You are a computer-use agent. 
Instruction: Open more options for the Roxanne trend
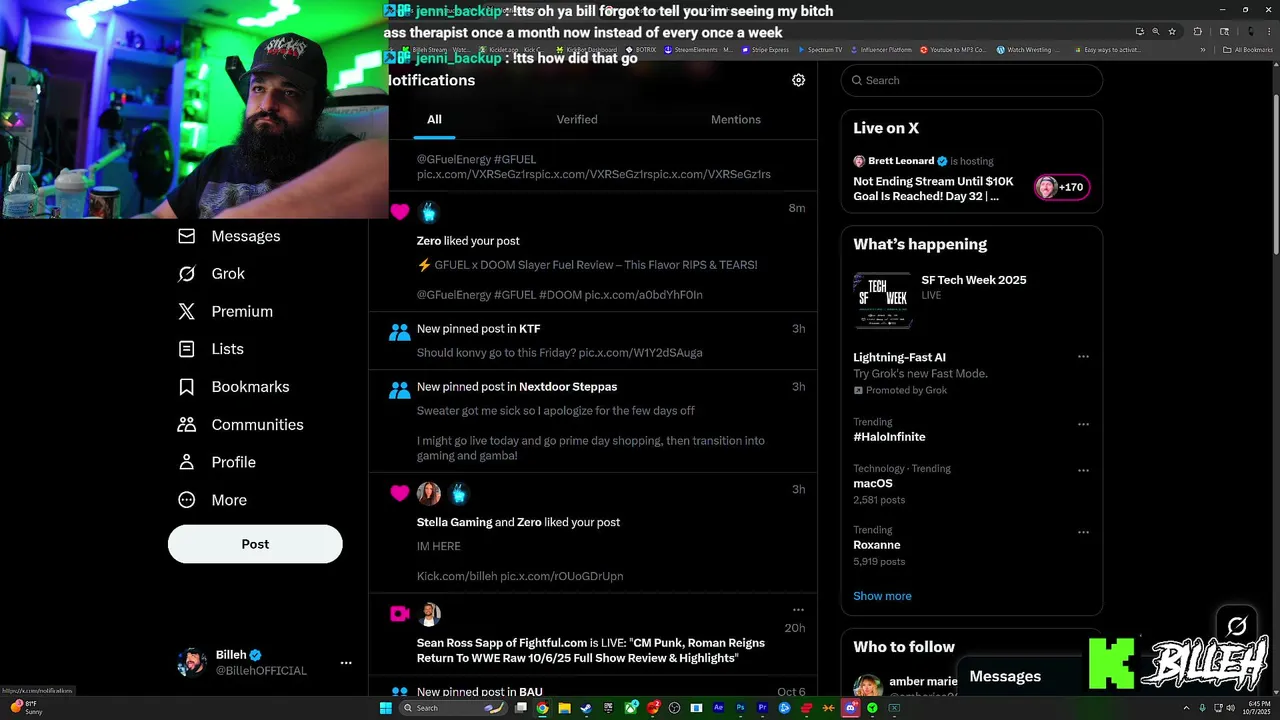(1083, 532)
